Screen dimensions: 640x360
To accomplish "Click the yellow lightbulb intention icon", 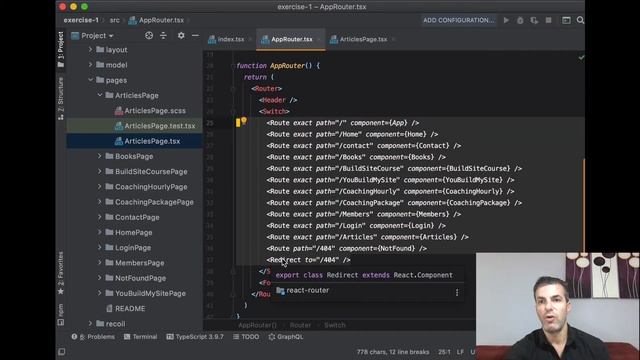I will coord(244,120).
